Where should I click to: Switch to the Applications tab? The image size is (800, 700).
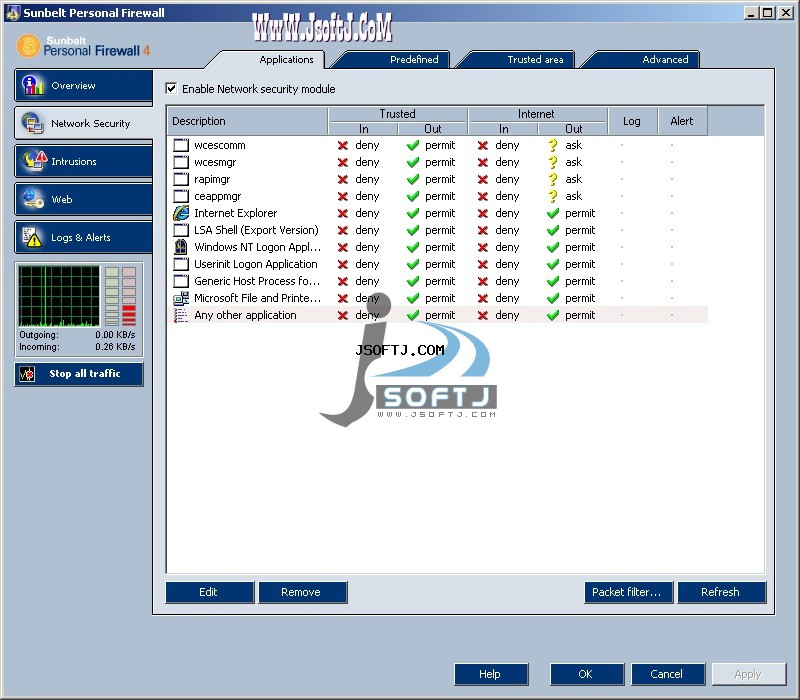[x=286, y=60]
